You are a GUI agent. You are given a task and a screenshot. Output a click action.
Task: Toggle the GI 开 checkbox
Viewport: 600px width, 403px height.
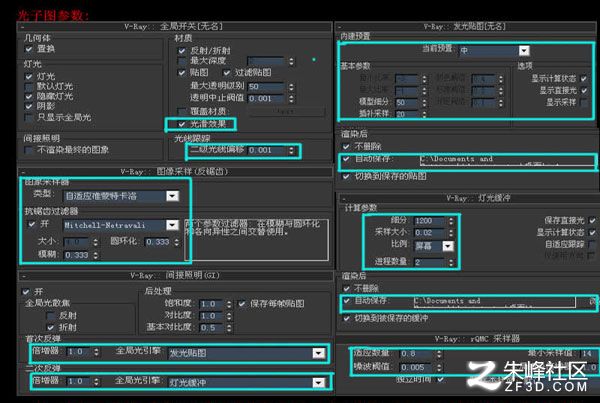[26, 292]
